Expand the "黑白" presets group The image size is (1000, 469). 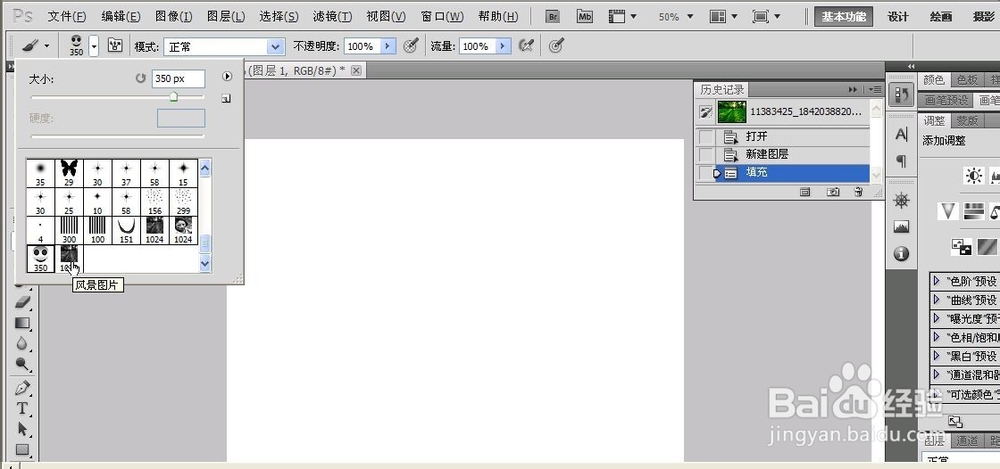point(937,355)
